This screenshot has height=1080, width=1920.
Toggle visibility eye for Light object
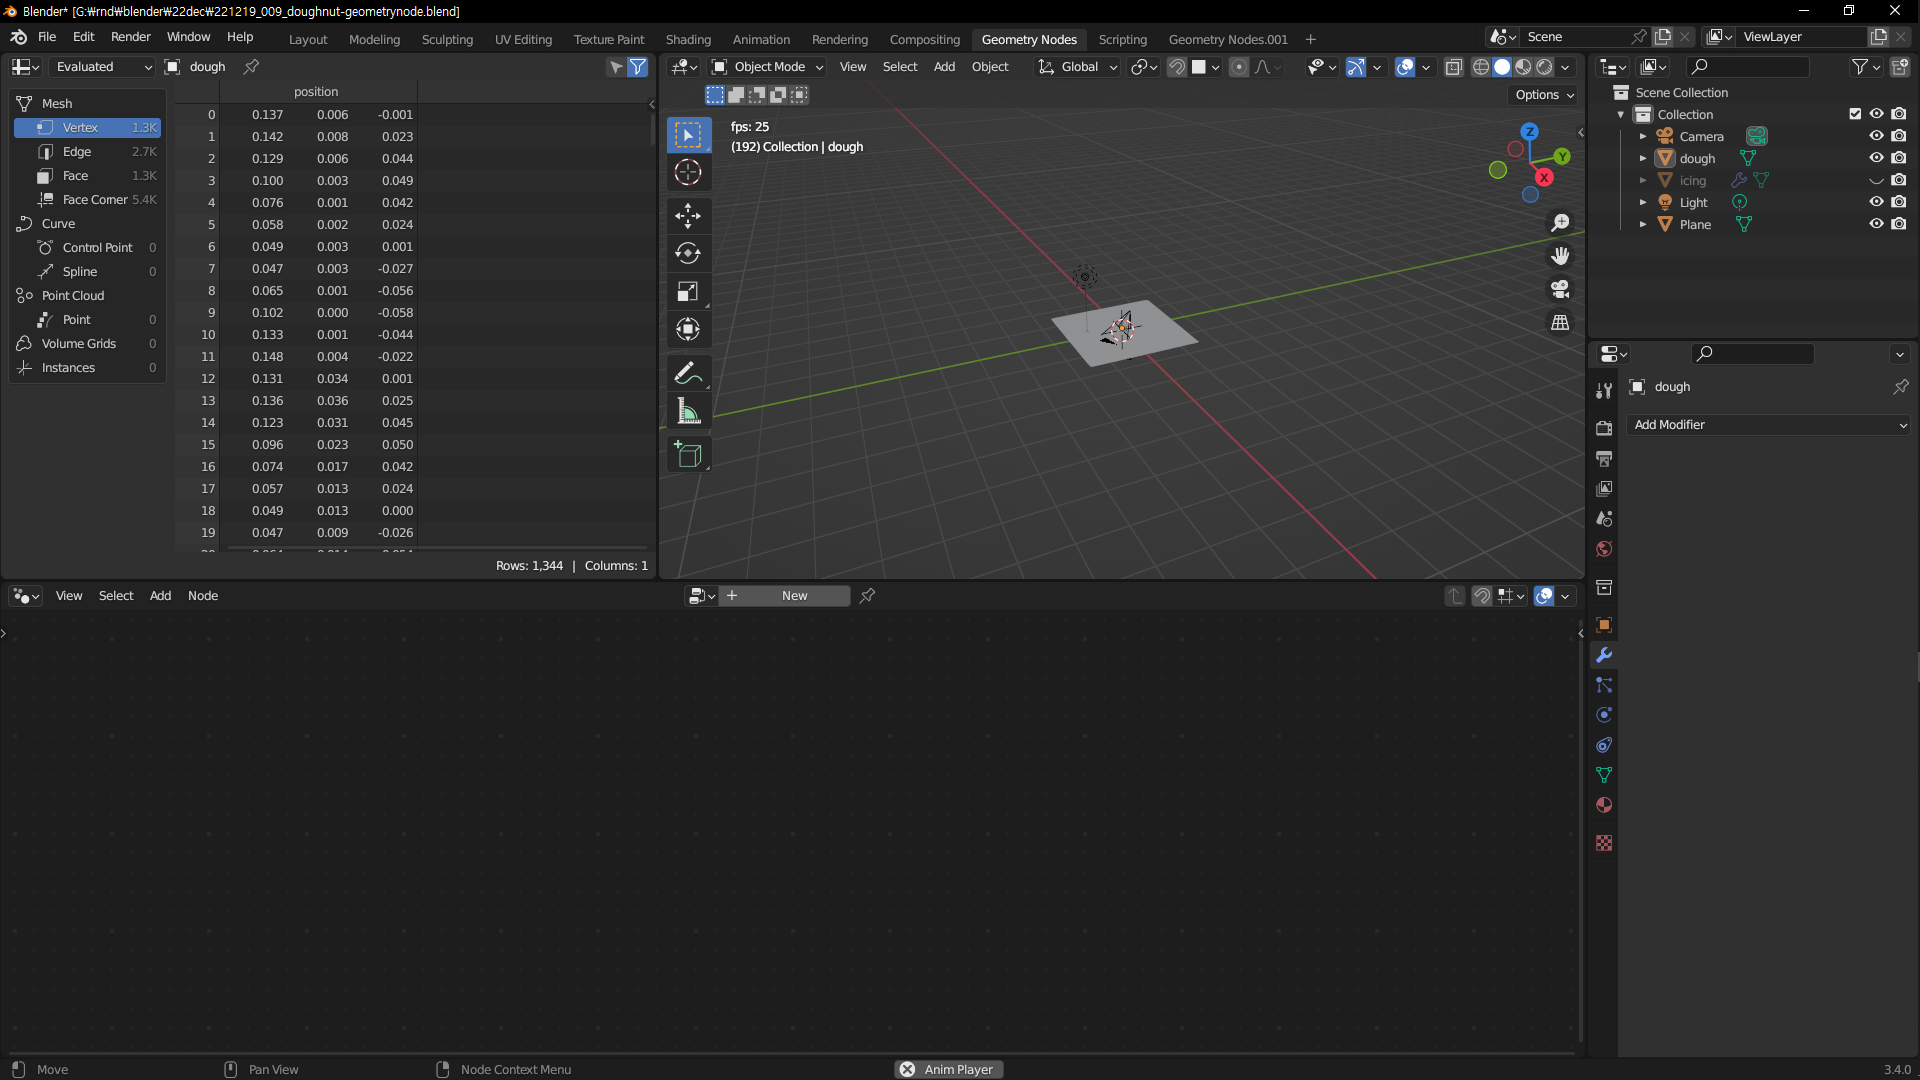point(1876,202)
